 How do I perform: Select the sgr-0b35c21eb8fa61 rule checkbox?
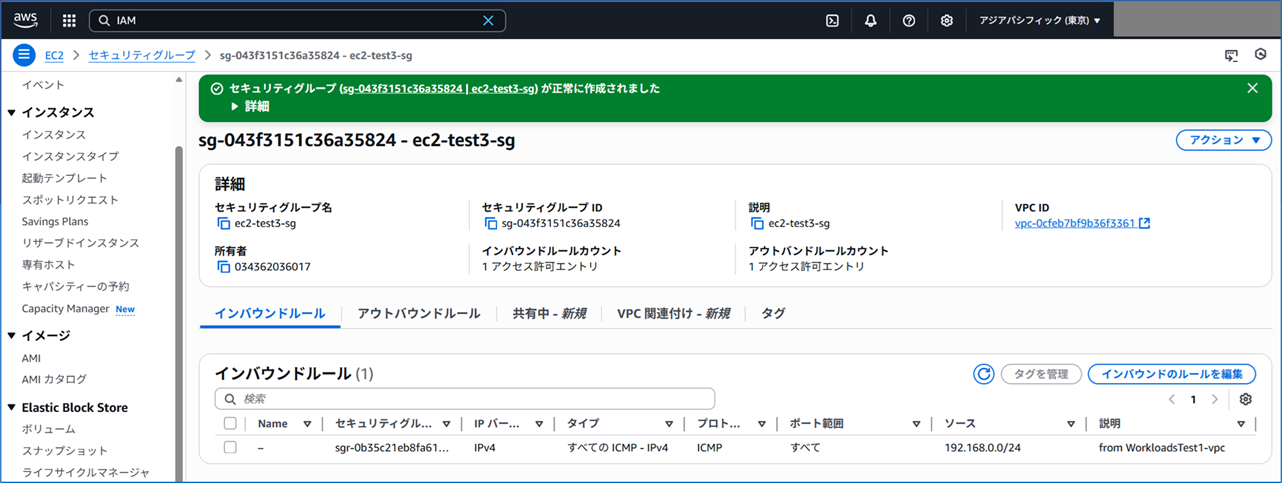point(230,447)
